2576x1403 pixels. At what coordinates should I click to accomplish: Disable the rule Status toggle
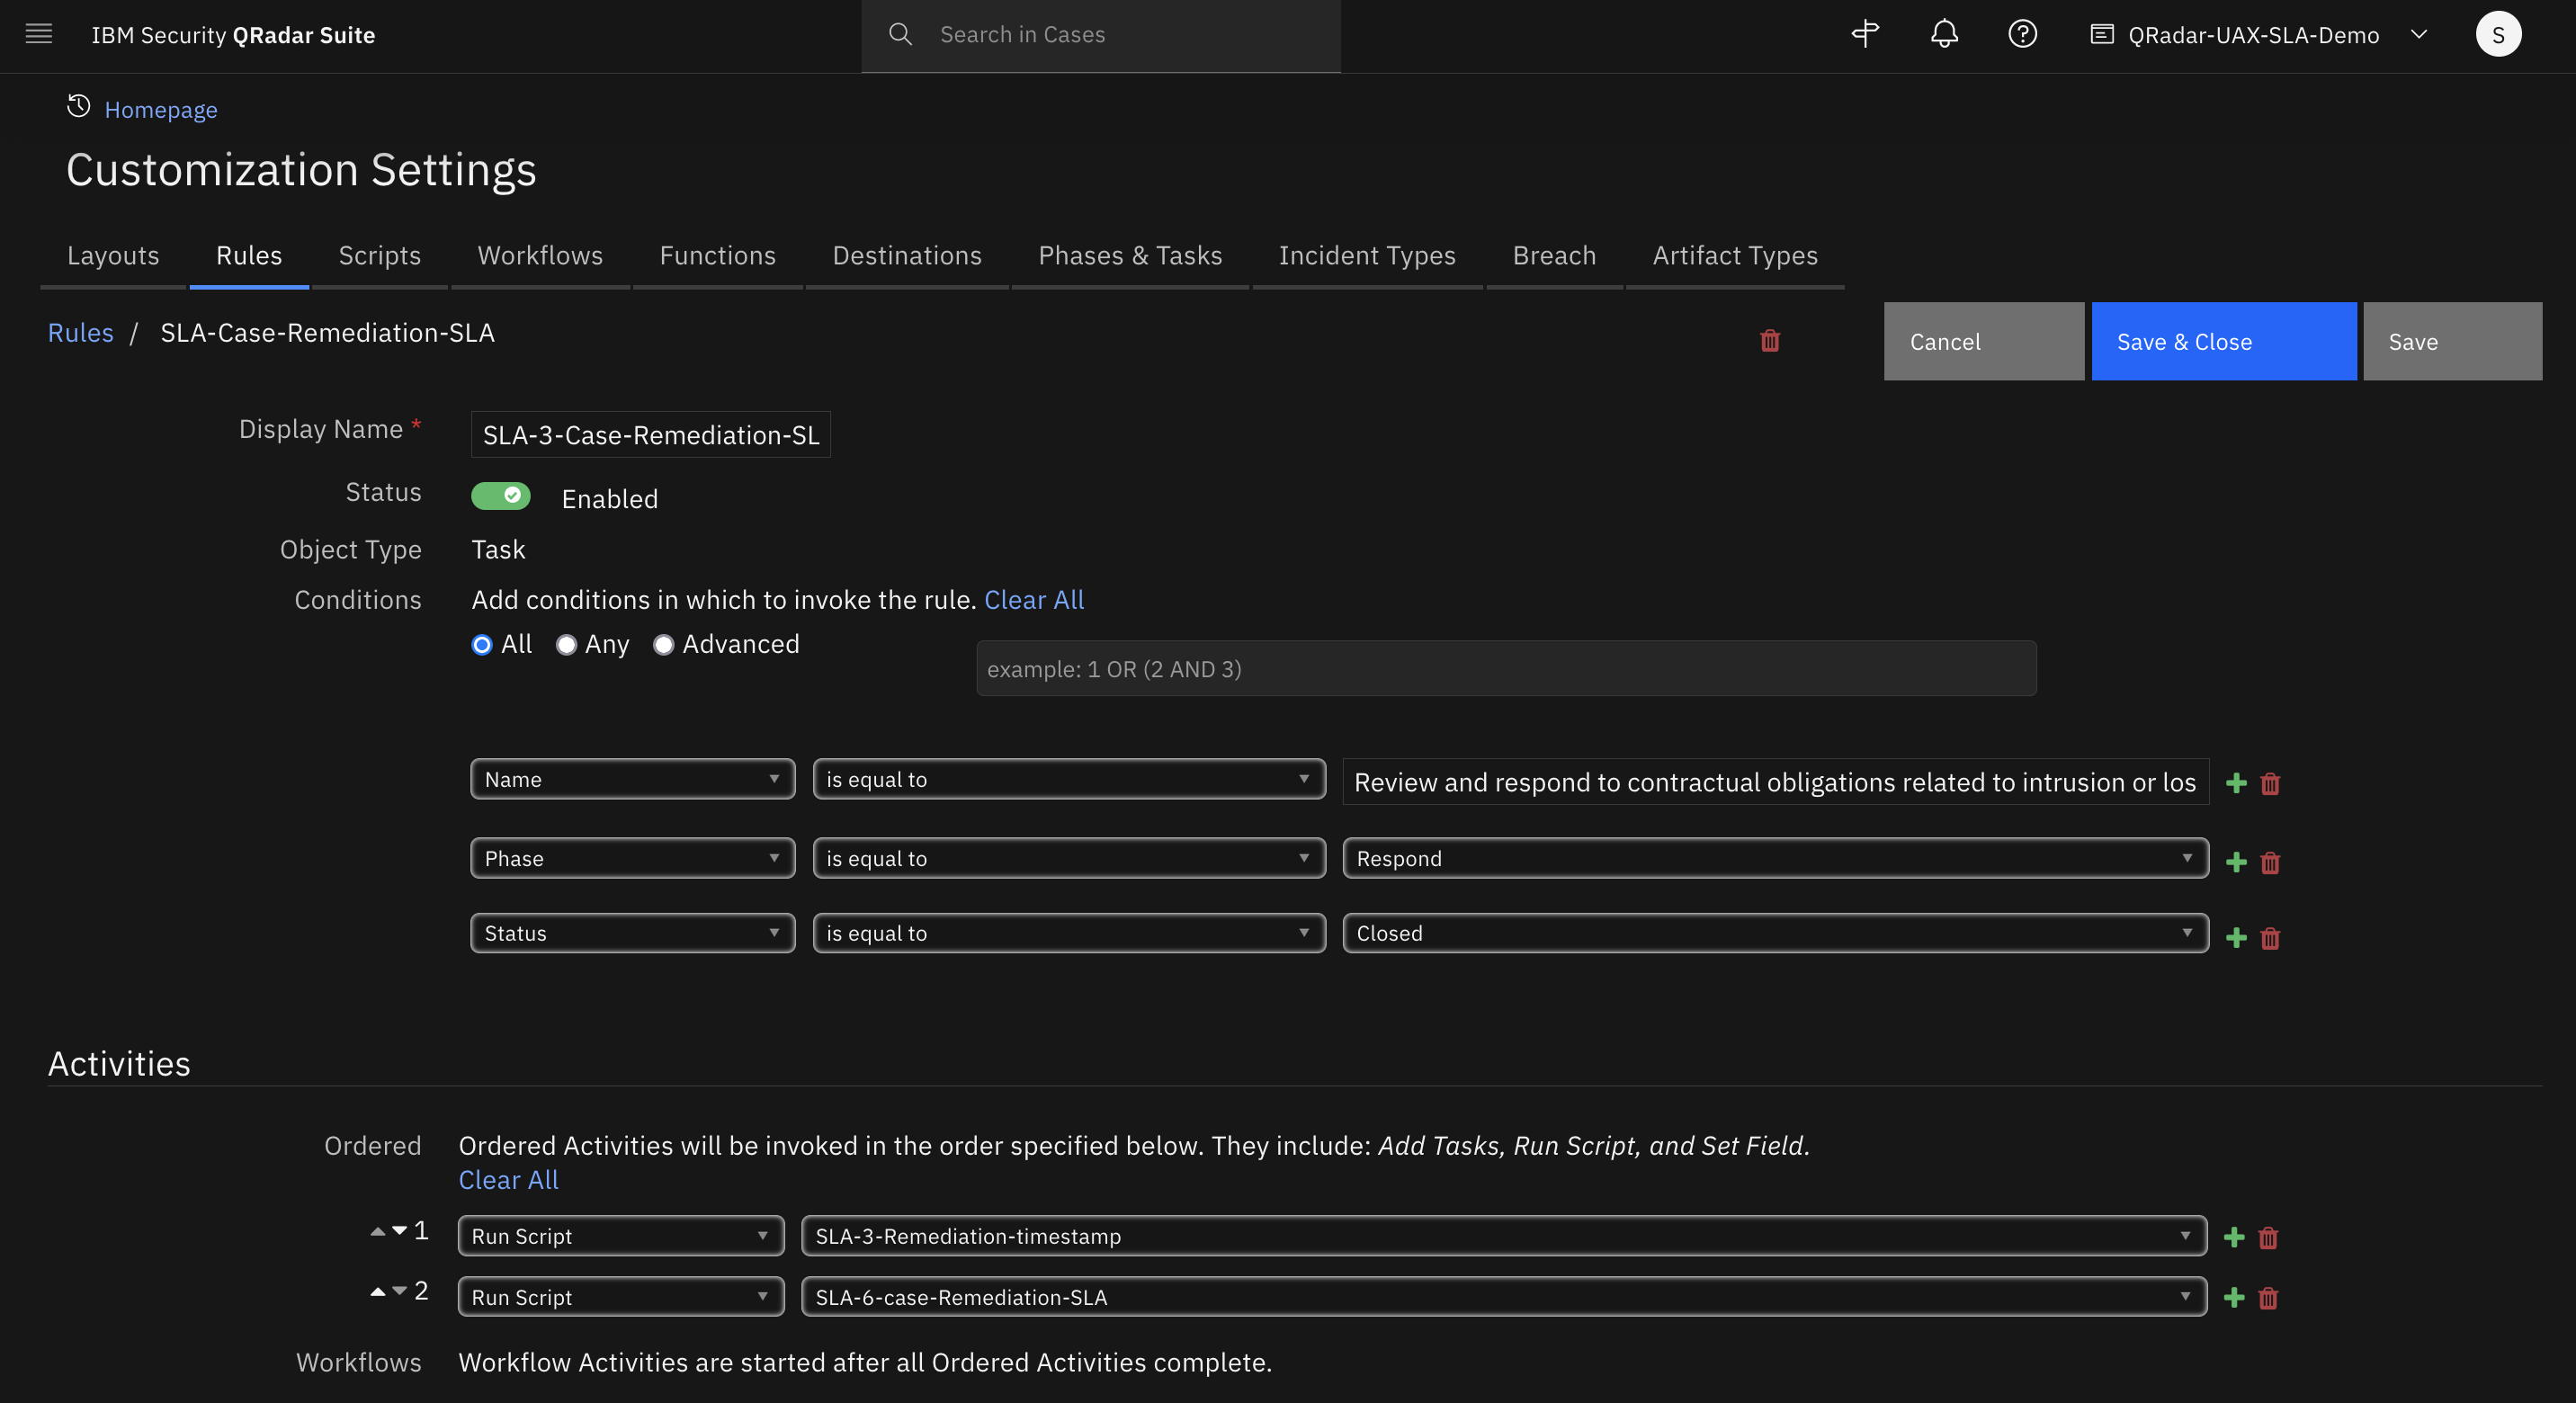501,496
